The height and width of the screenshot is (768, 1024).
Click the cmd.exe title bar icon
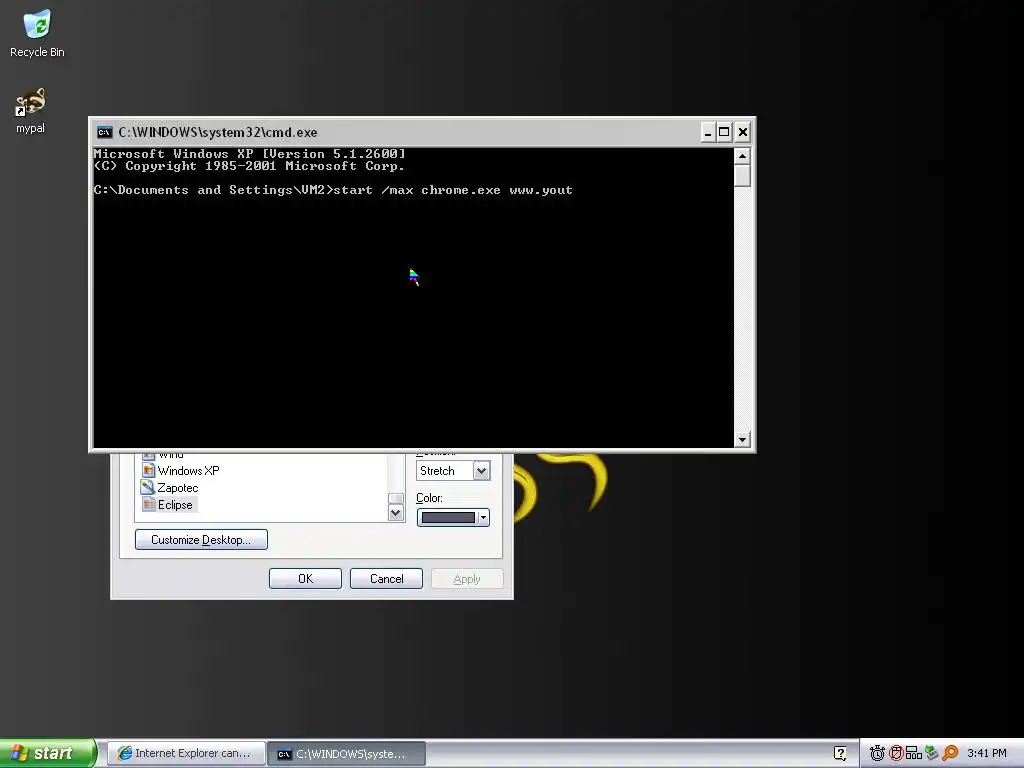point(104,133)
